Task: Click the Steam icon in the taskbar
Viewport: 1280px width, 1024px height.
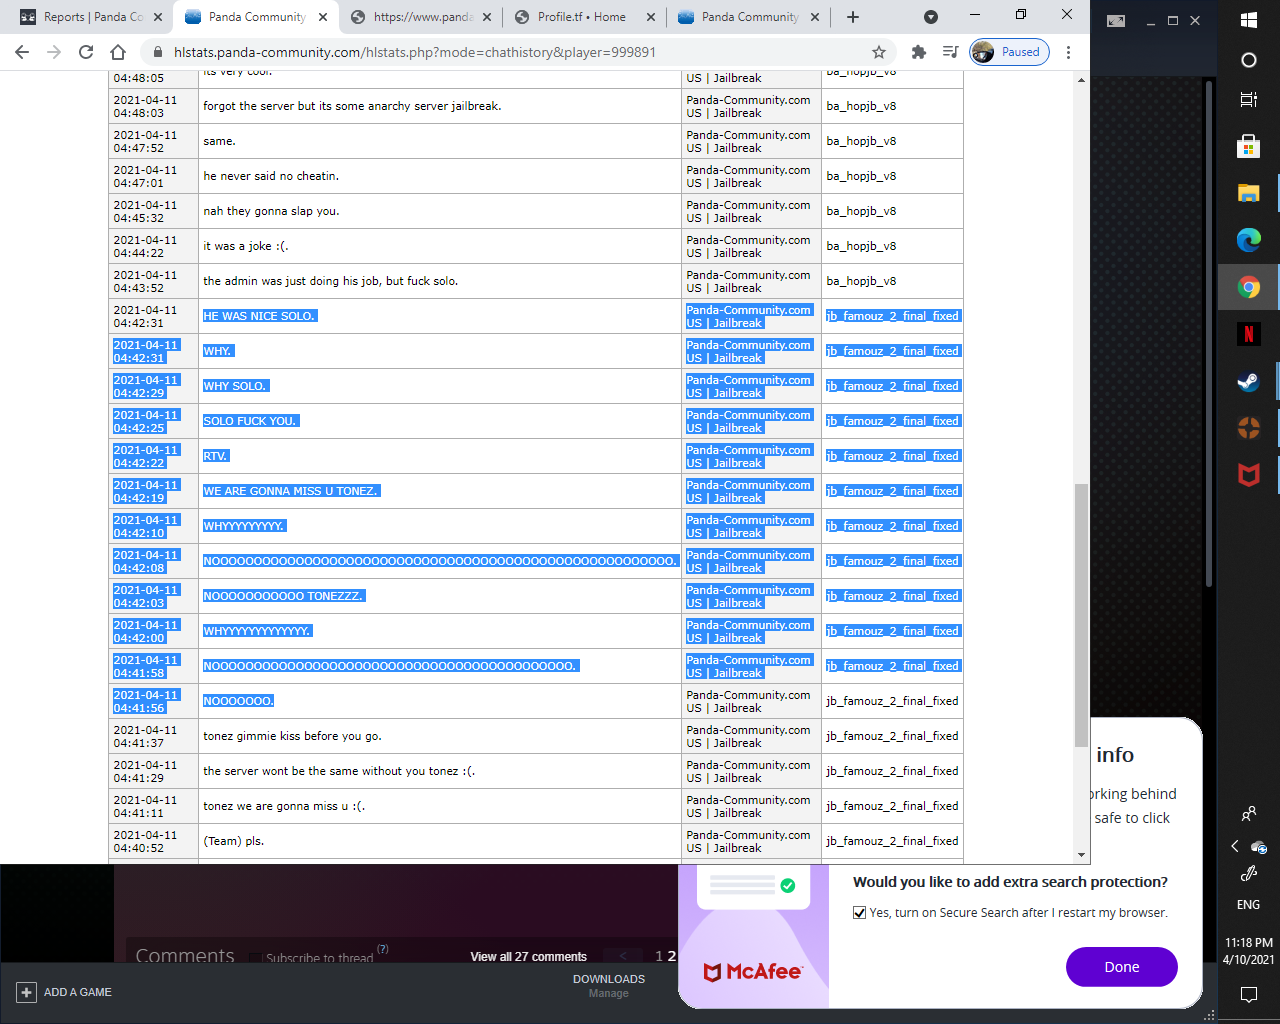Action: point(1248,381)
